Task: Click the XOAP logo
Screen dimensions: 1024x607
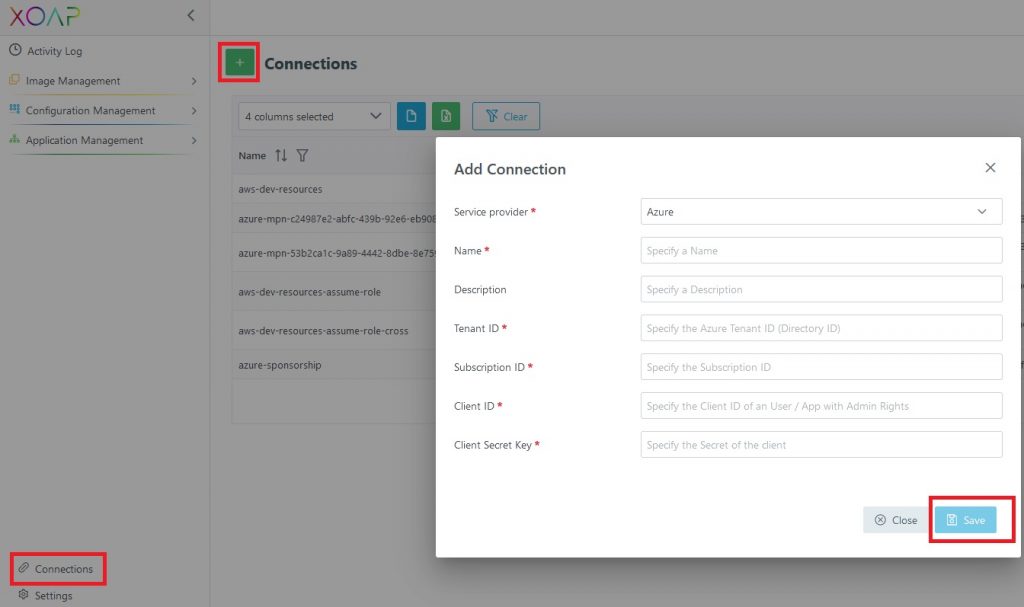Action: pyautogui.click(x=44, y=16)
